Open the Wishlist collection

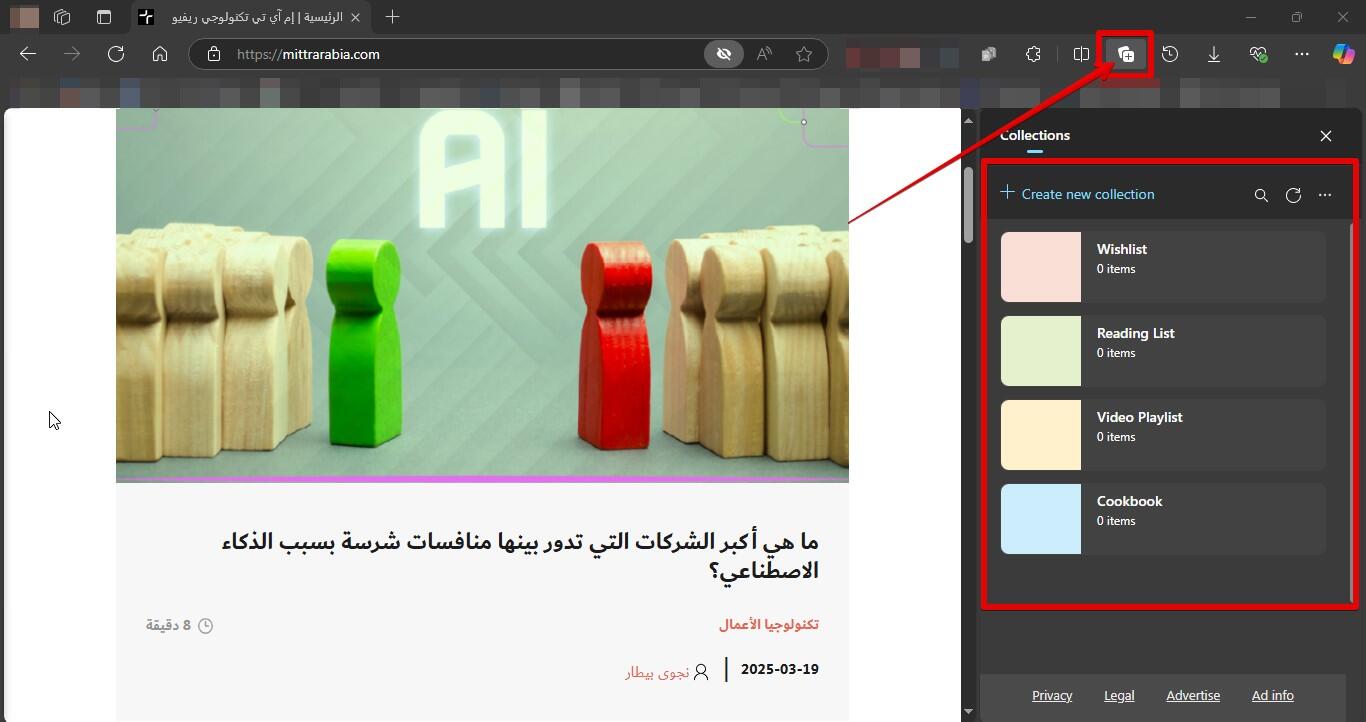pyautogui.click(x=1163, y=267)
